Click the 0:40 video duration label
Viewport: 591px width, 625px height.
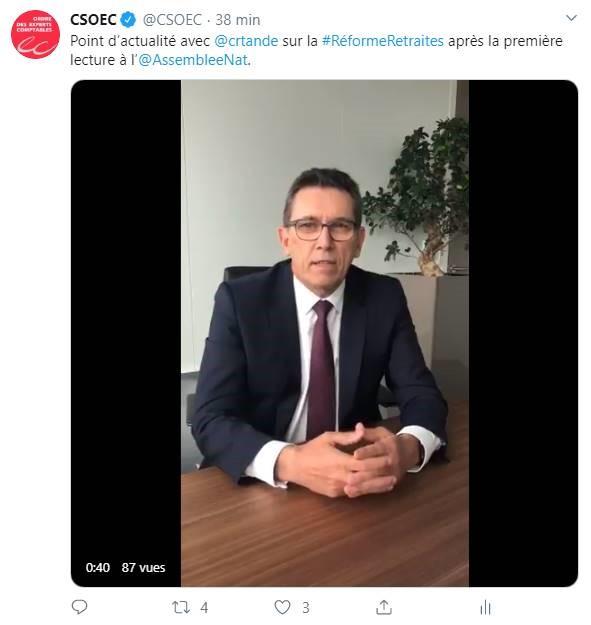(98, 567)
